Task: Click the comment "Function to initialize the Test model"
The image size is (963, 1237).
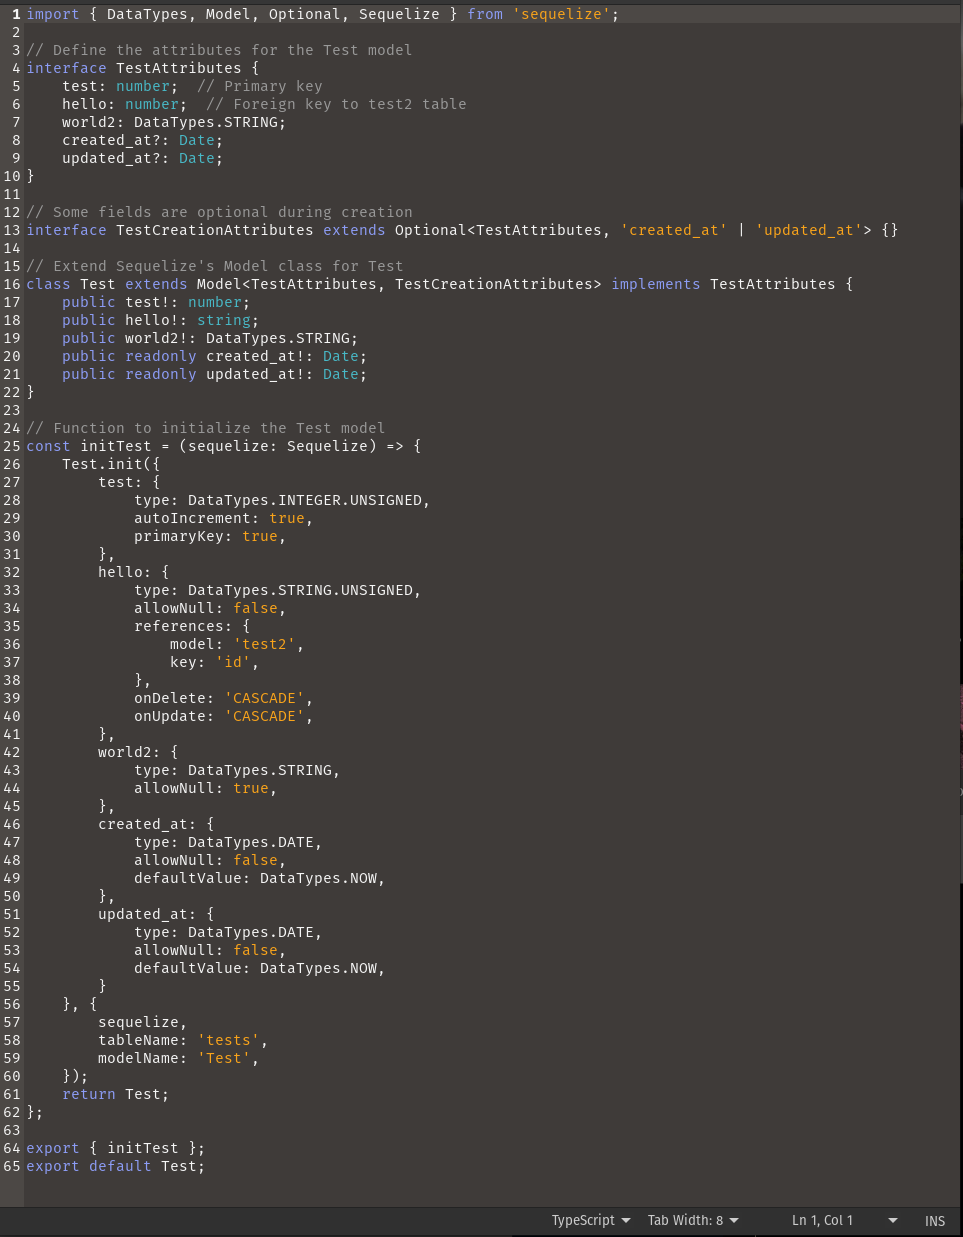Action: pyautogui.click(x=206, y=428)
